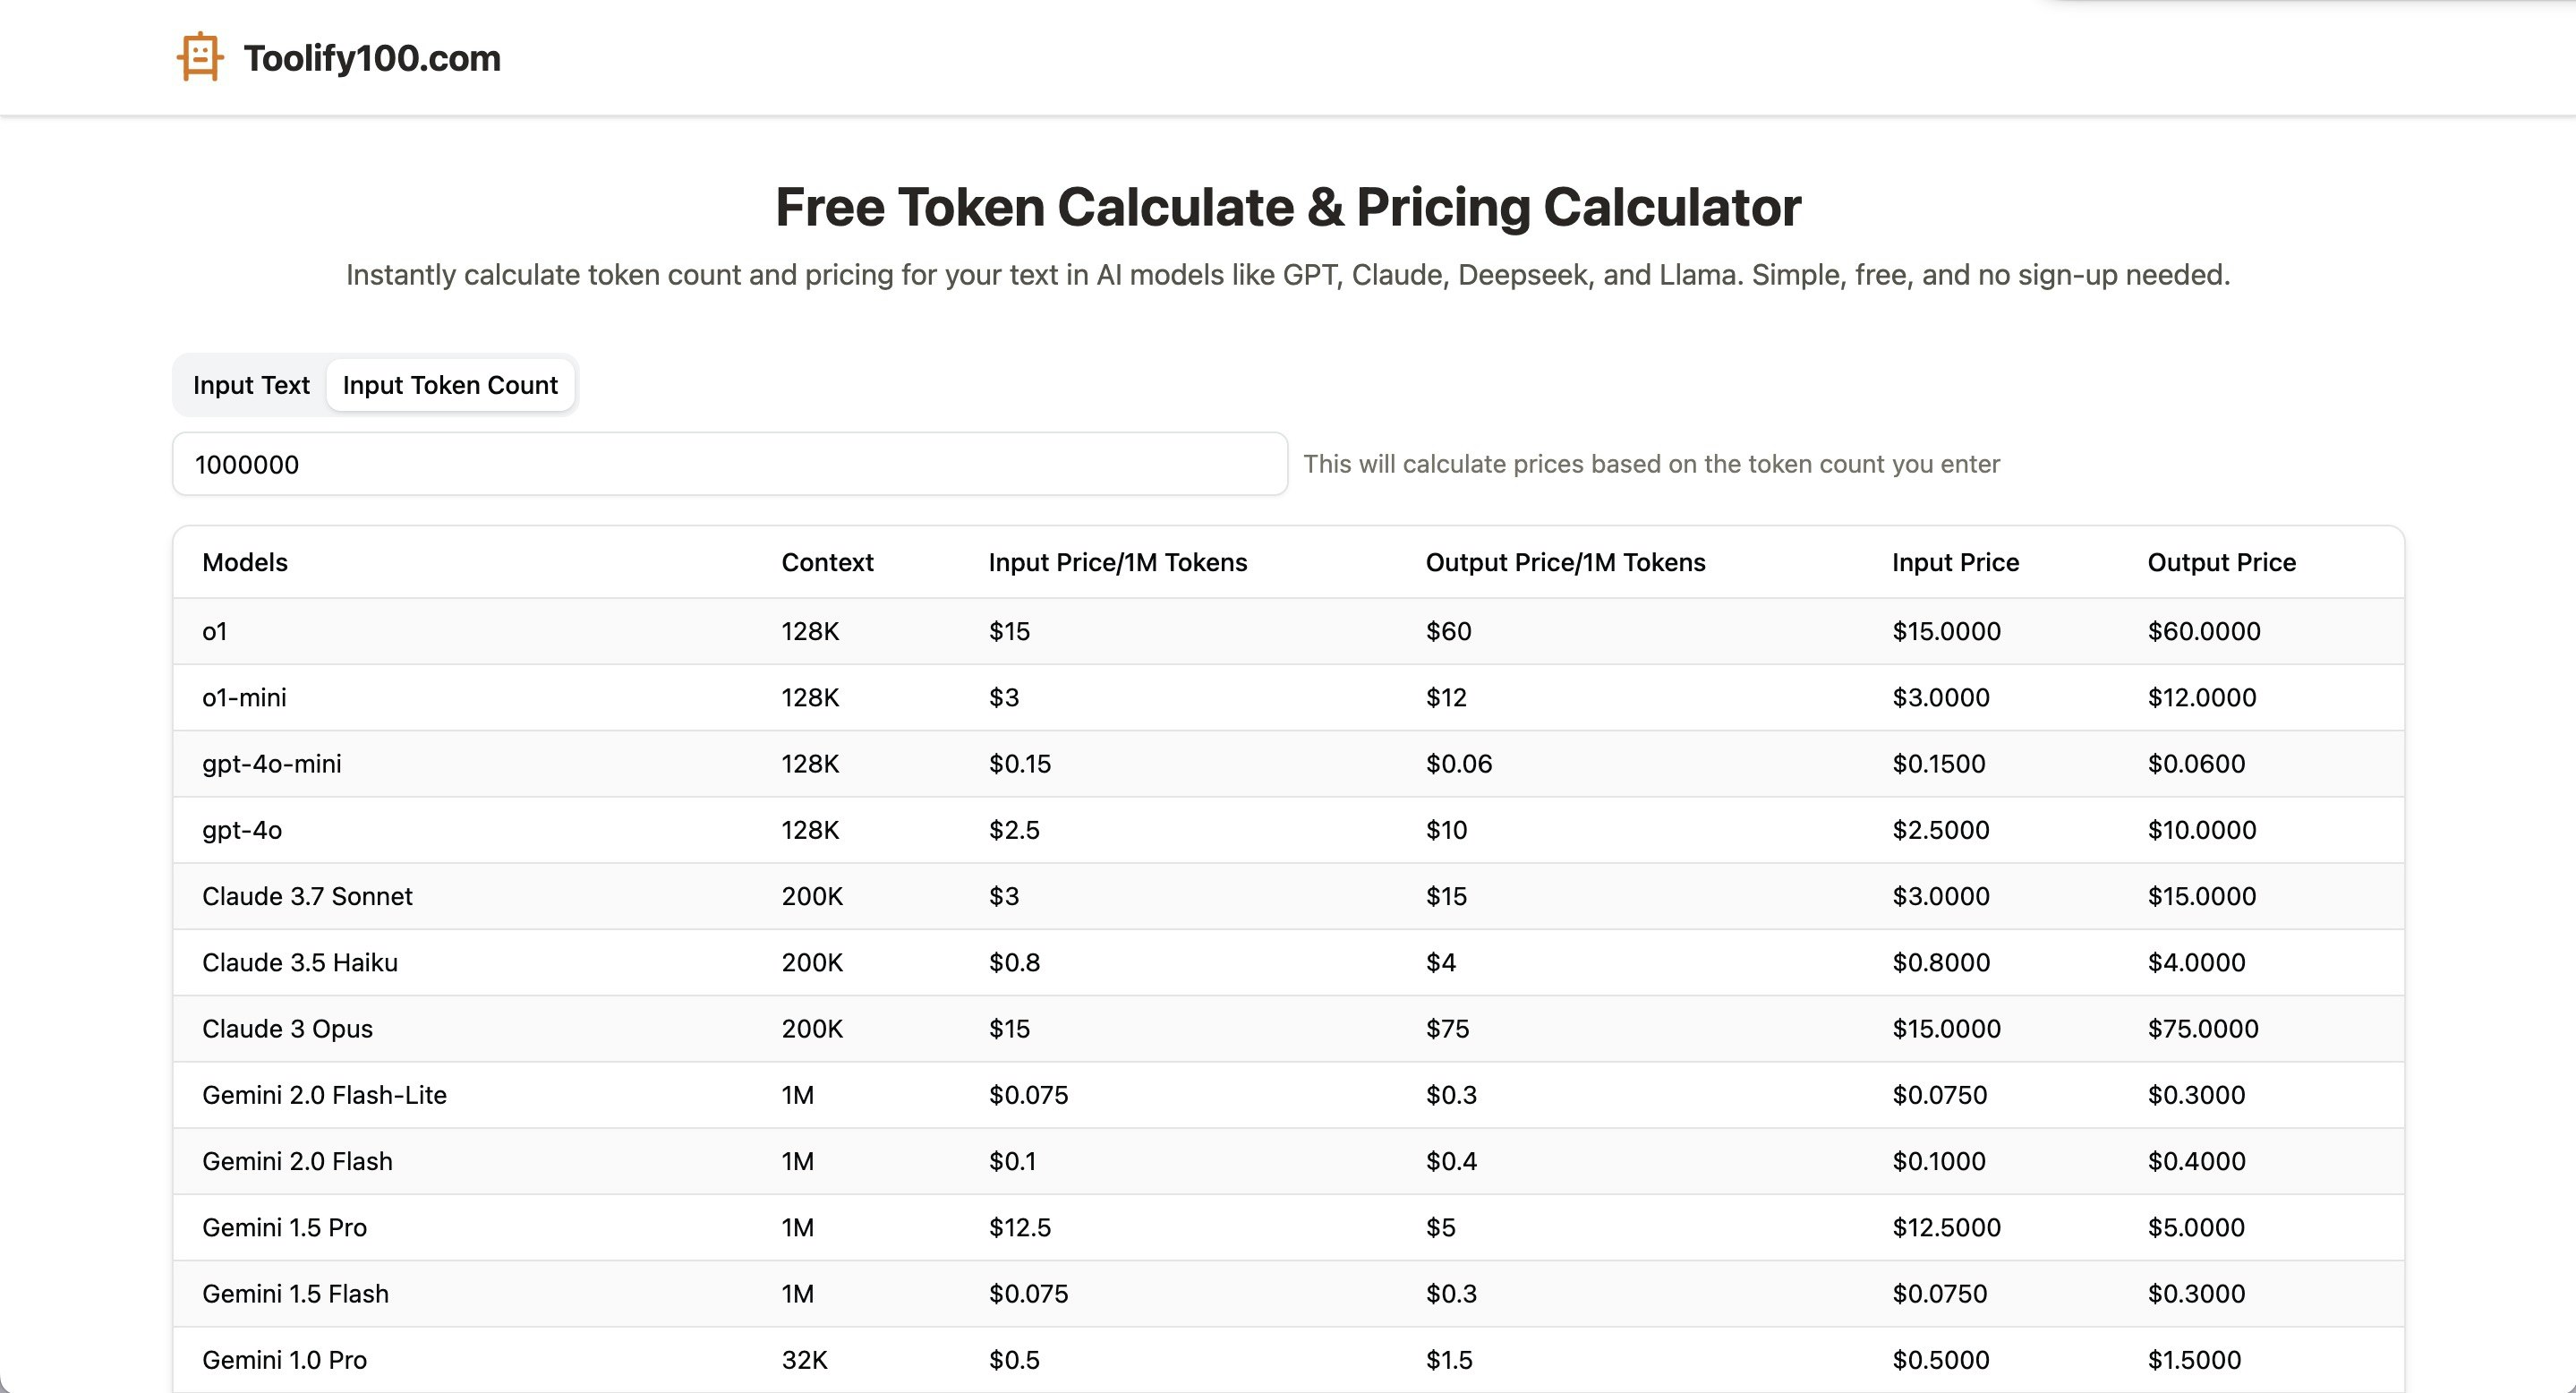Click the Input Price column header
The height and width of the screenshot is (1393, 2576).
(1955, 562)
